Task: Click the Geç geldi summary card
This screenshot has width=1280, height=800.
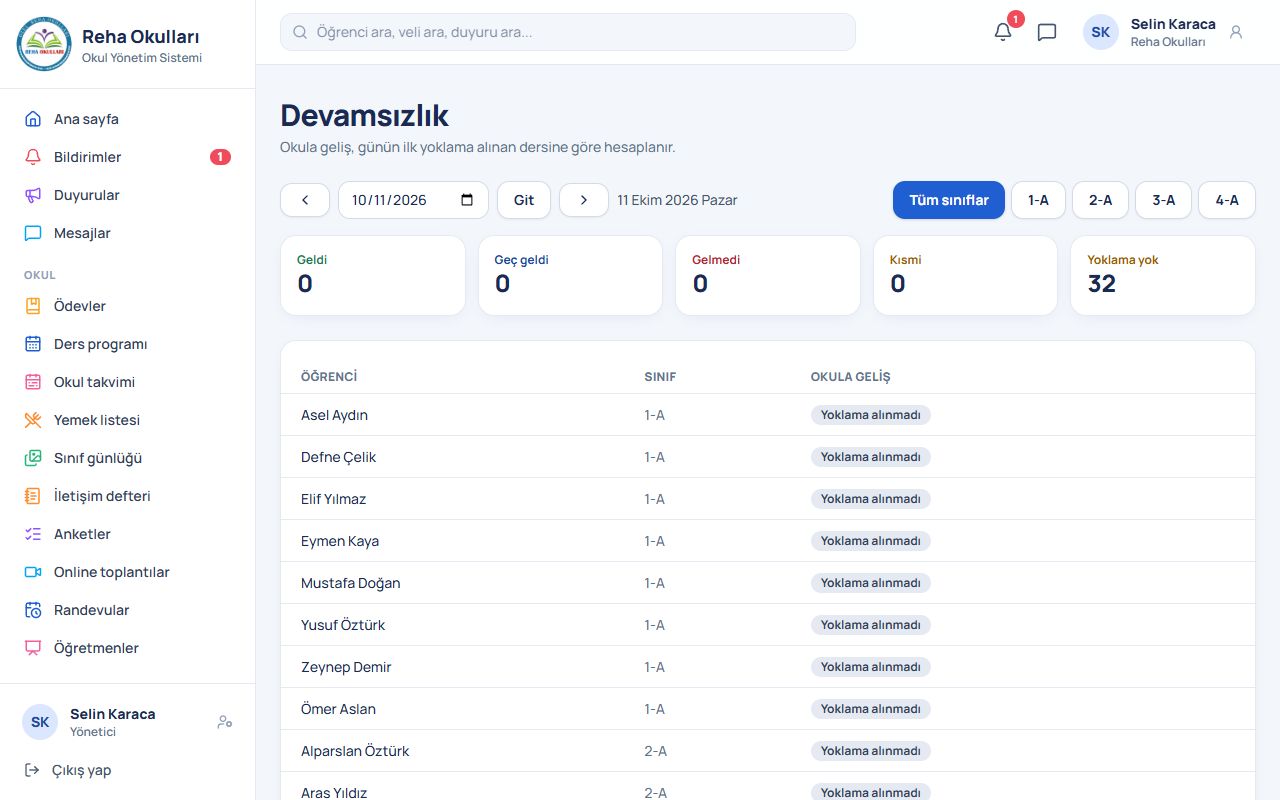Action: point(570,275)
